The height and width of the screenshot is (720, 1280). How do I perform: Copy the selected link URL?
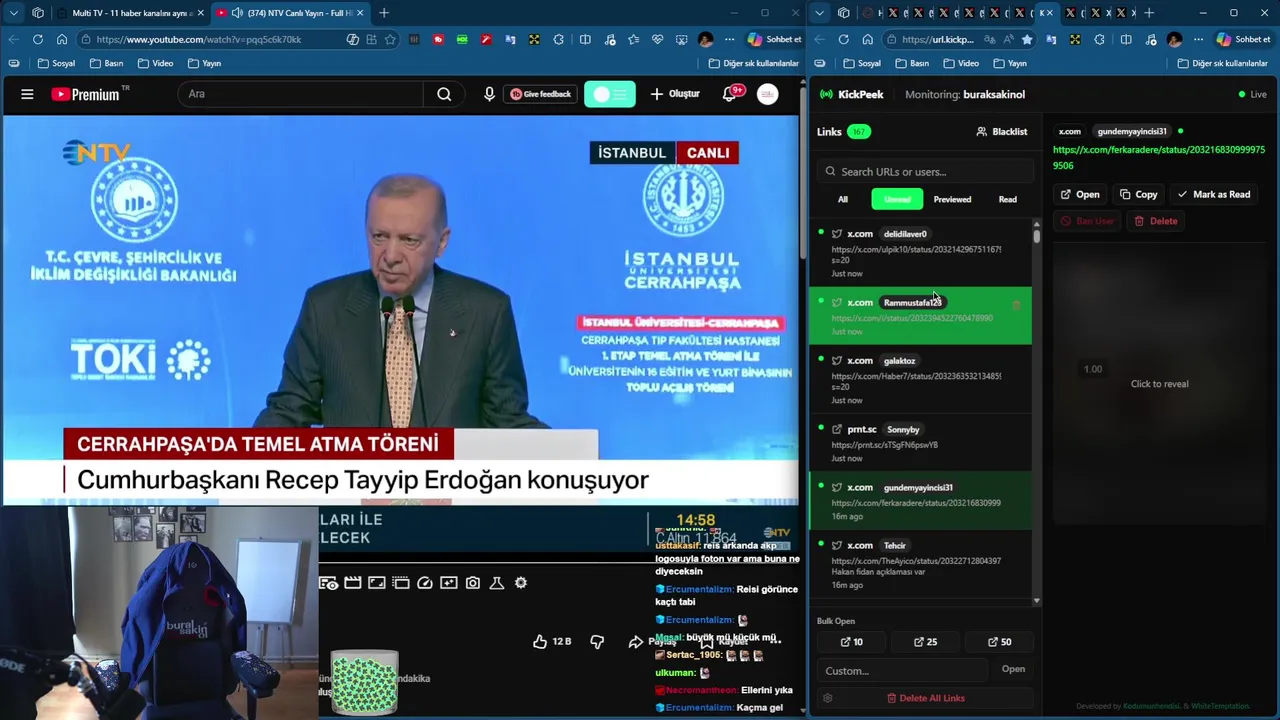point(1139,194)
